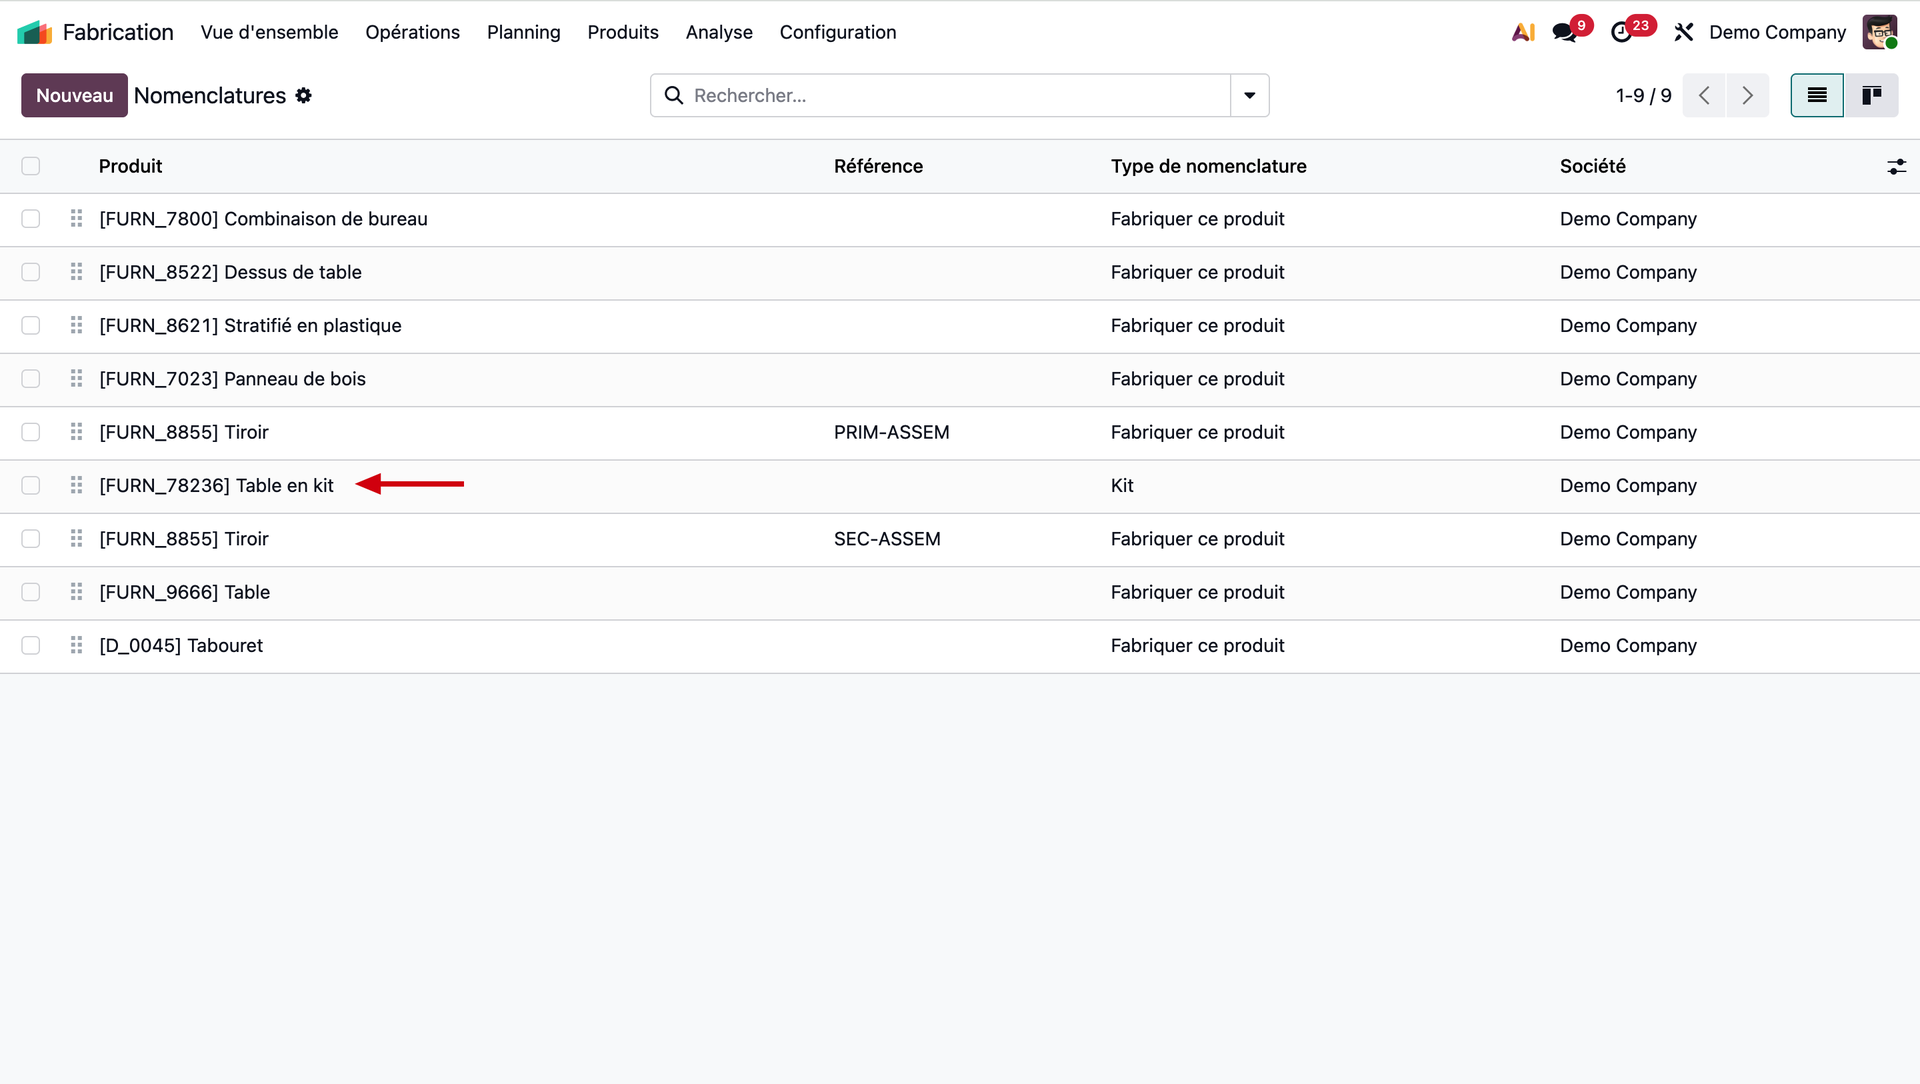Open the Analyse menu
Image resolution: width=1920 pixels, height=1084 pixels.
click(x=718, y=32)
